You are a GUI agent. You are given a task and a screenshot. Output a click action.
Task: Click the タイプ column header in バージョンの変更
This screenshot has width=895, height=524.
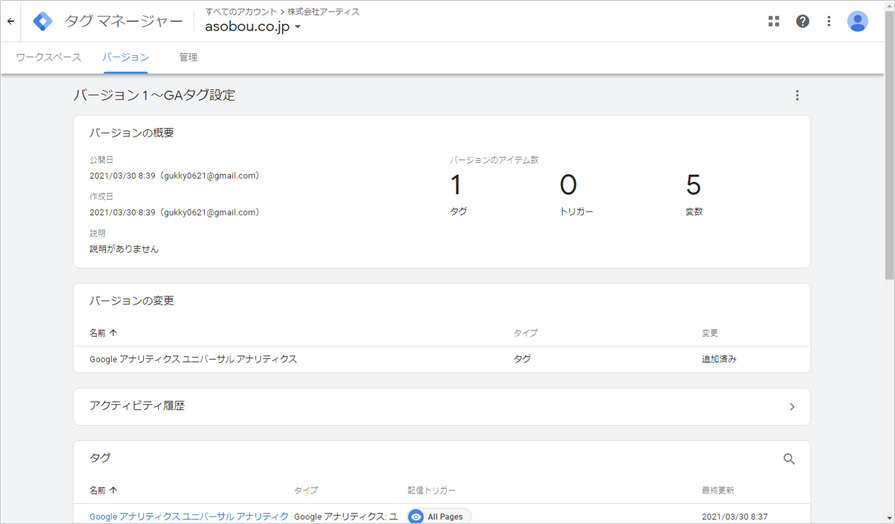pos(525,333)
